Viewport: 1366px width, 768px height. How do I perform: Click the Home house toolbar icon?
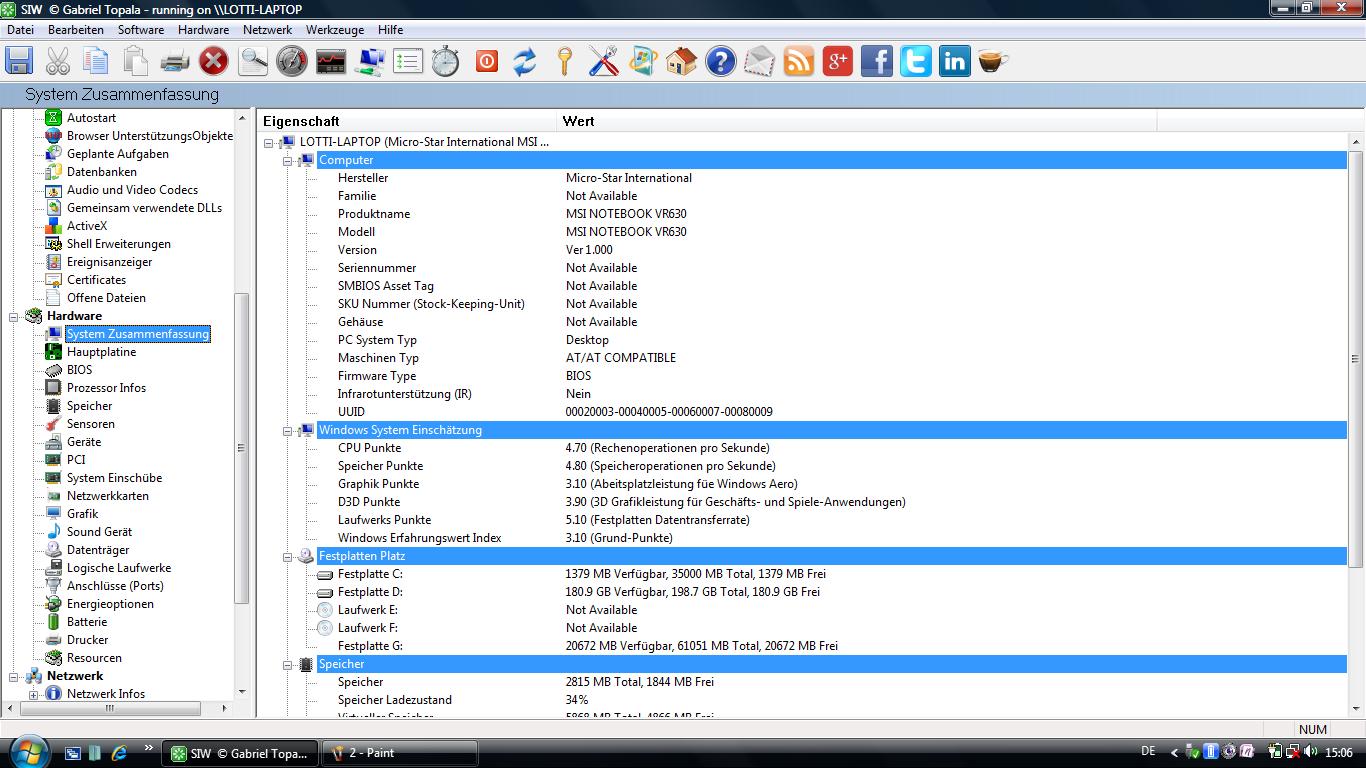pos(681,61)
